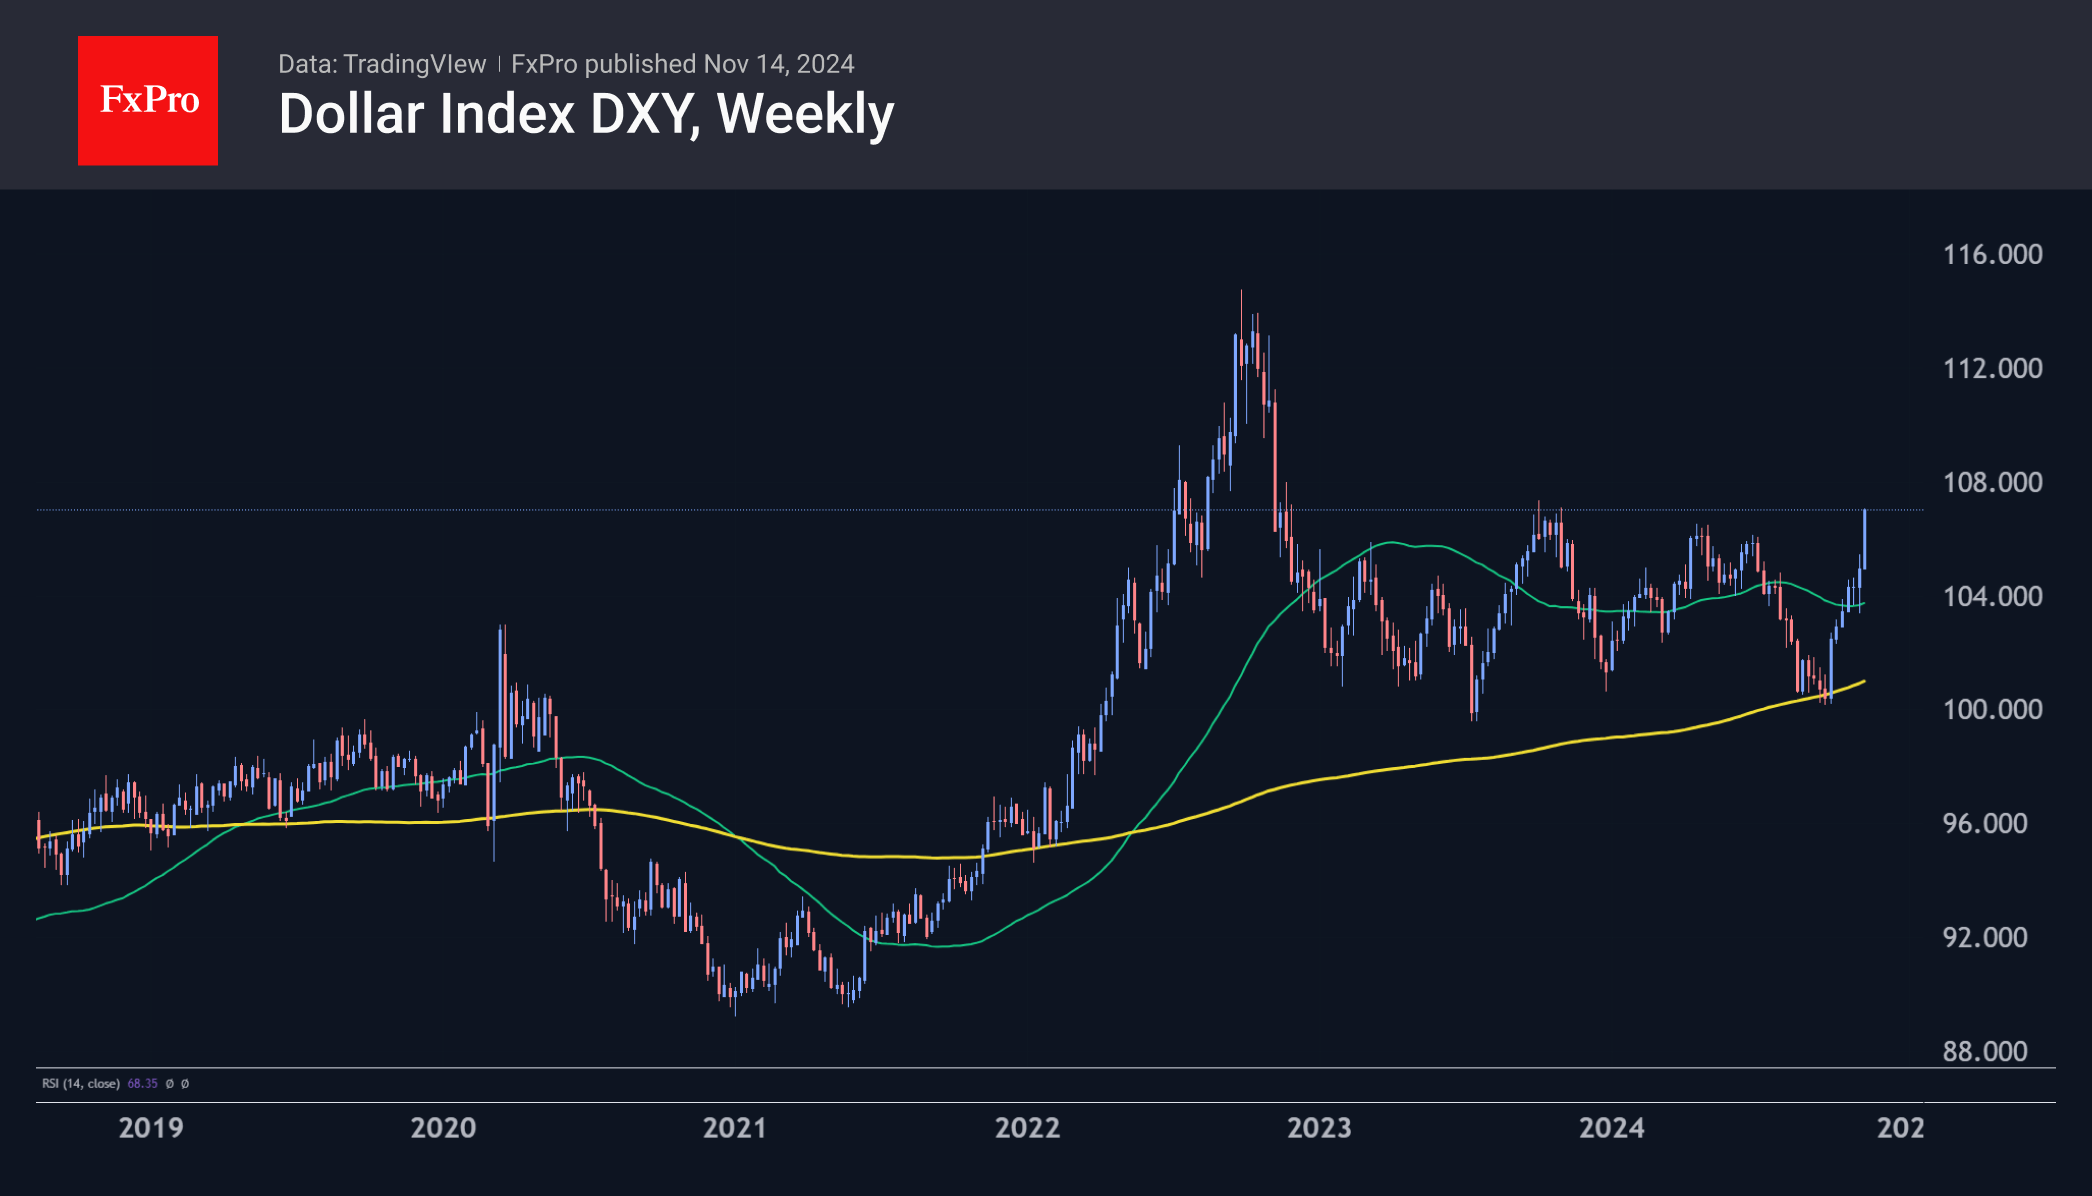Click the 2021 label on time axis
This screenshot has width=2092, height=1196.
pos(735,1128)
